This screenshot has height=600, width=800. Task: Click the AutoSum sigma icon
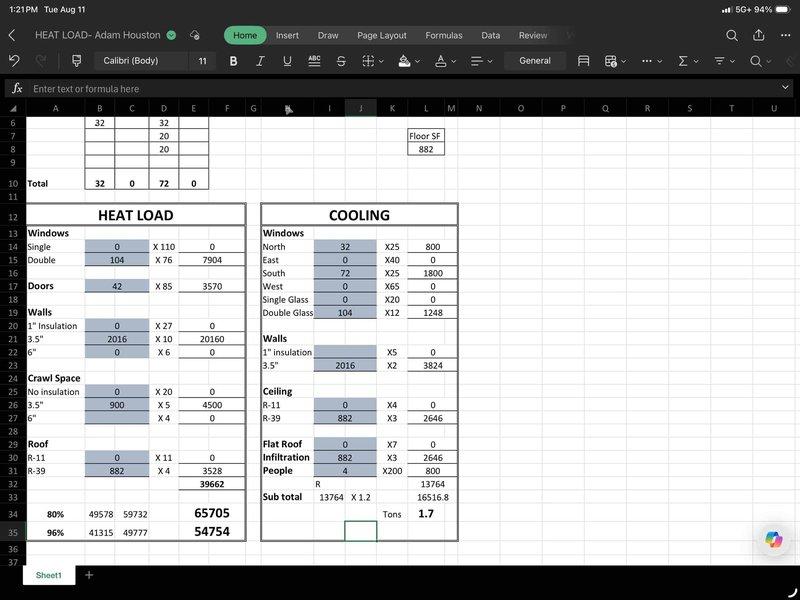683,61
